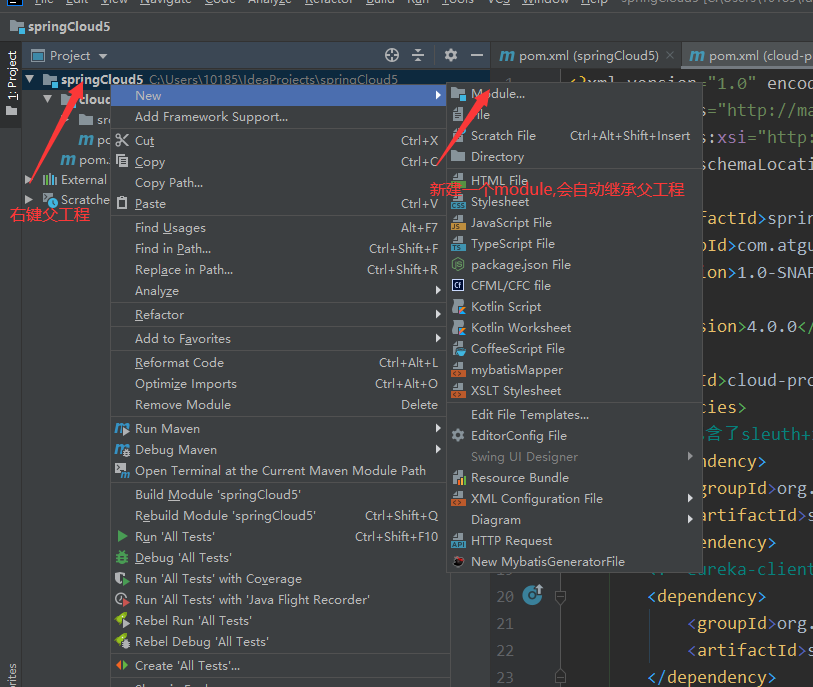This screenshot has height=687, width=813.
Task: Select Kotlin Script from New submenu
Action: coord(506,307)
